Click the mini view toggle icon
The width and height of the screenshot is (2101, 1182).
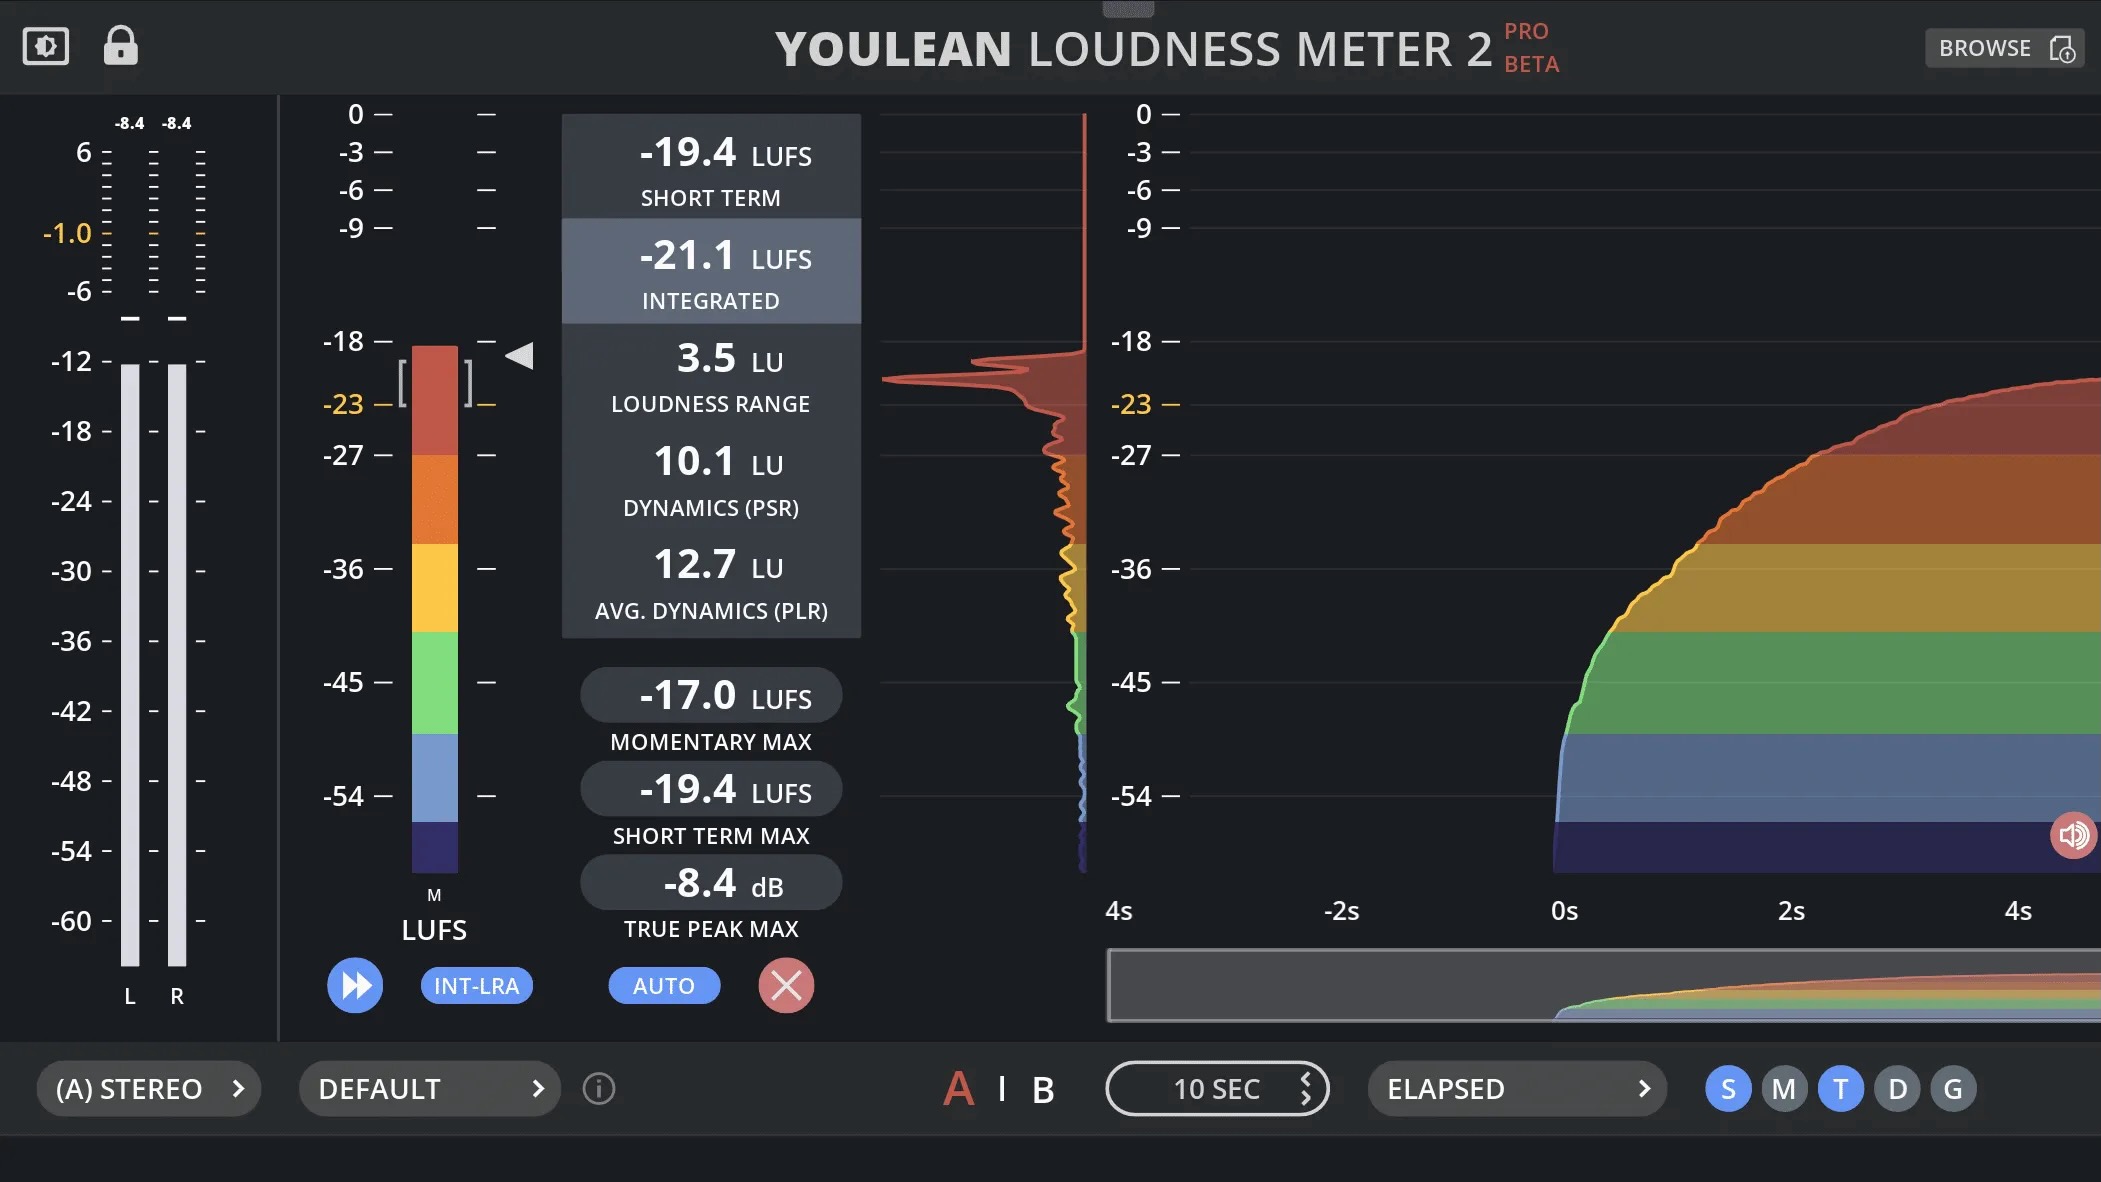46,46
